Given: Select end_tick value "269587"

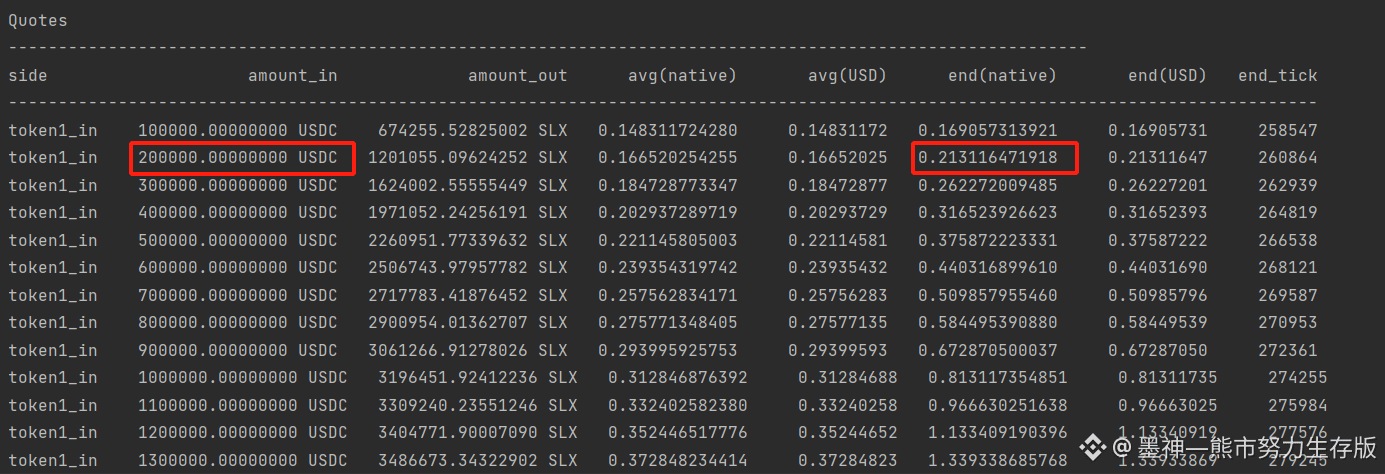Looking at the screenshot, I should [1288, 295].
